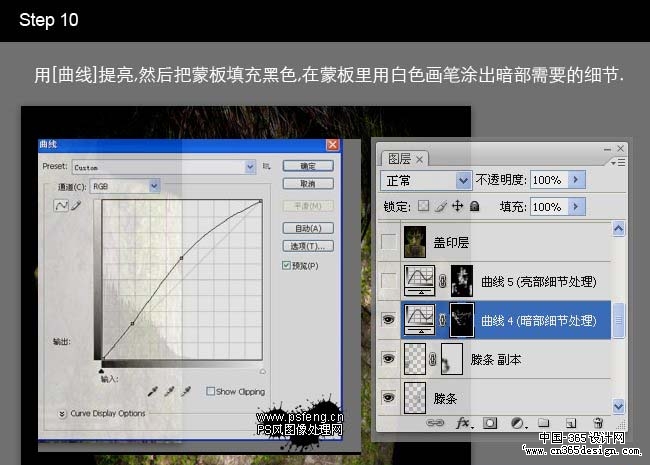The image size is (650, 465).
Task: Click the 不透明度 100% field
Action: click(549, 180)
